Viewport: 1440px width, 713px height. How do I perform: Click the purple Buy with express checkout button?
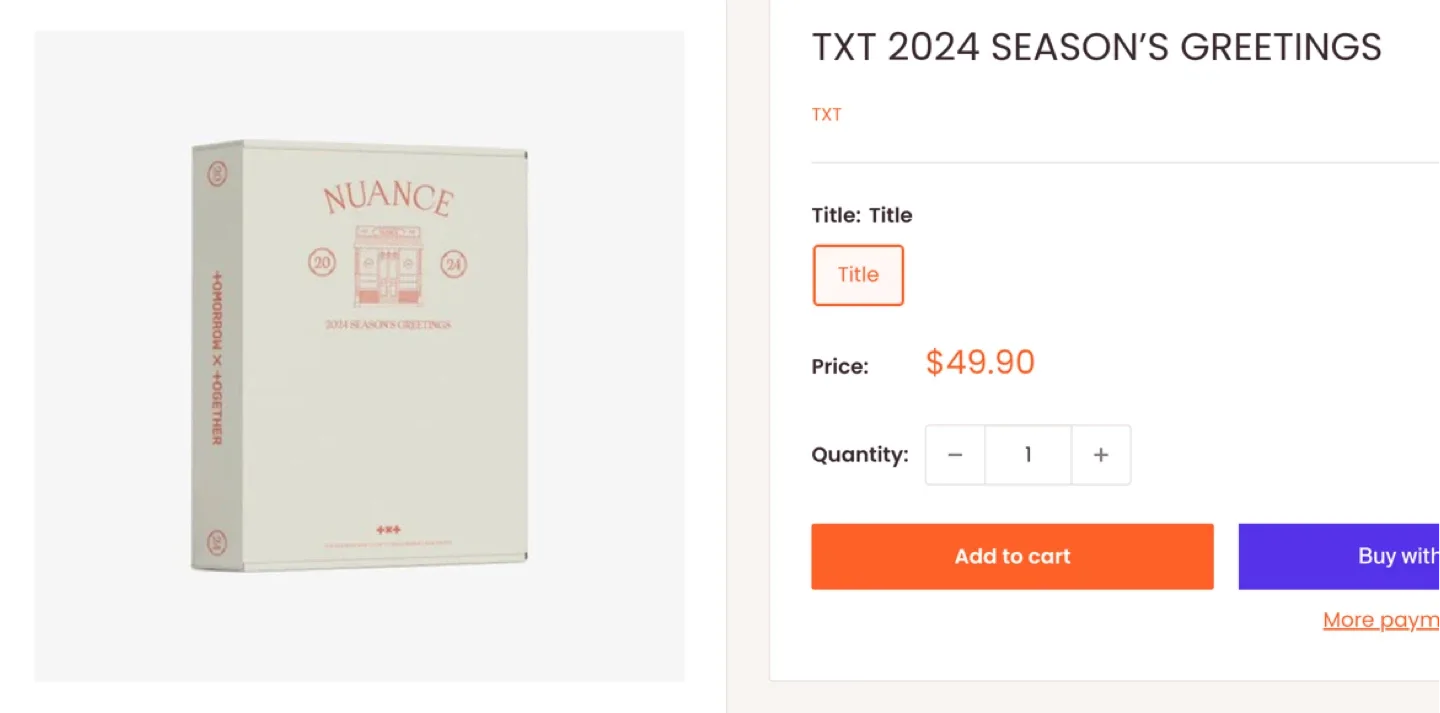pos(1390,556)
